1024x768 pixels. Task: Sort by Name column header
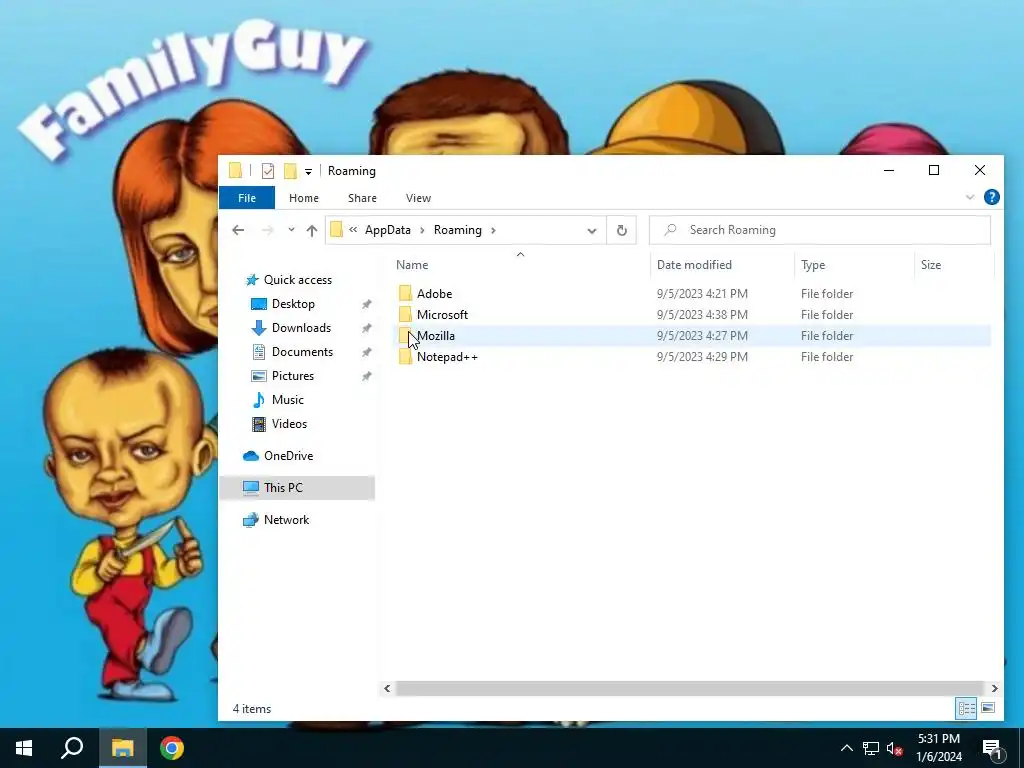[x=412, y=264]
